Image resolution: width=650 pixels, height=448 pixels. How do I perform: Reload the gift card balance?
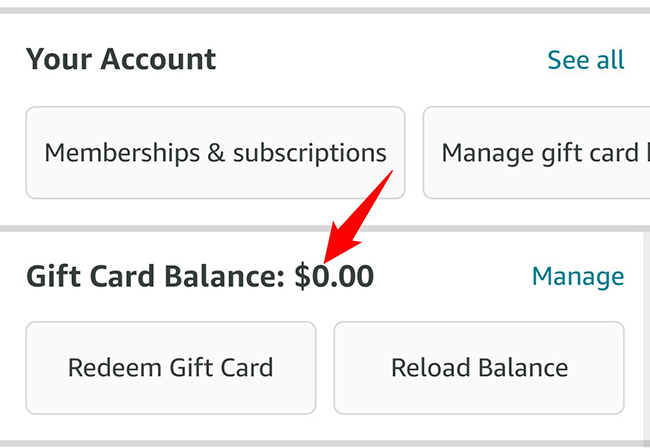coord(479,367)
